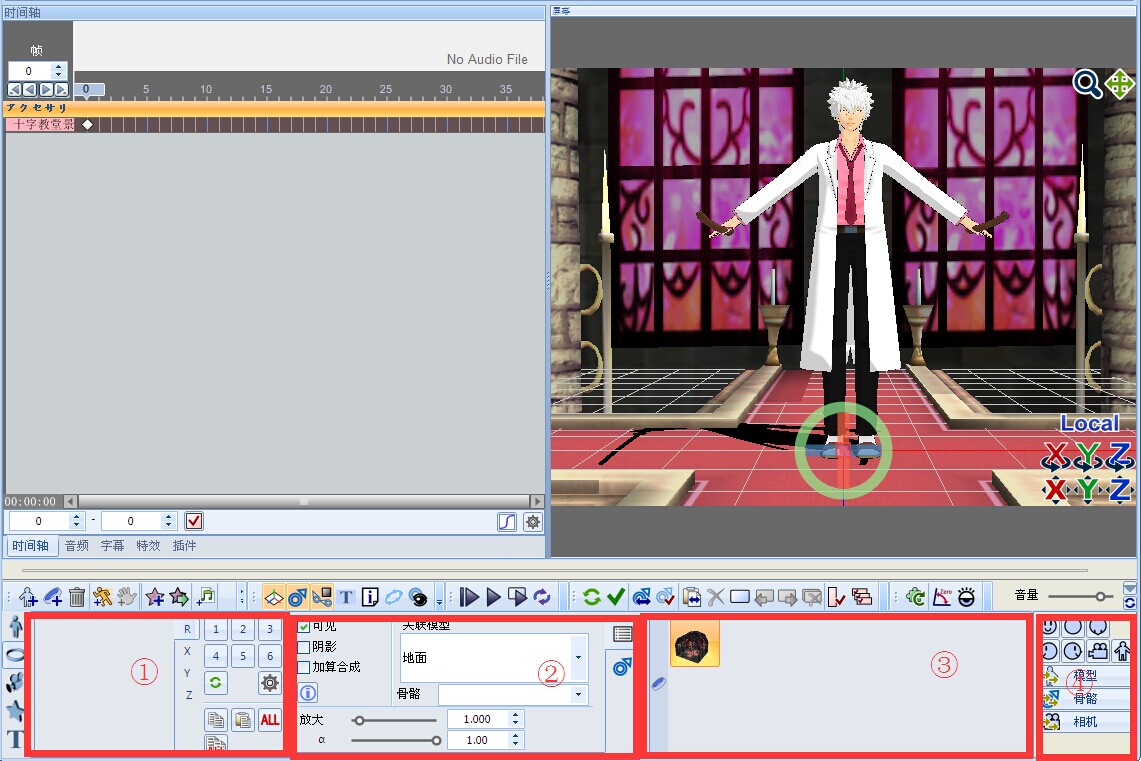
Task: Click the trash can delete icon
Action: tap(77, 597)
